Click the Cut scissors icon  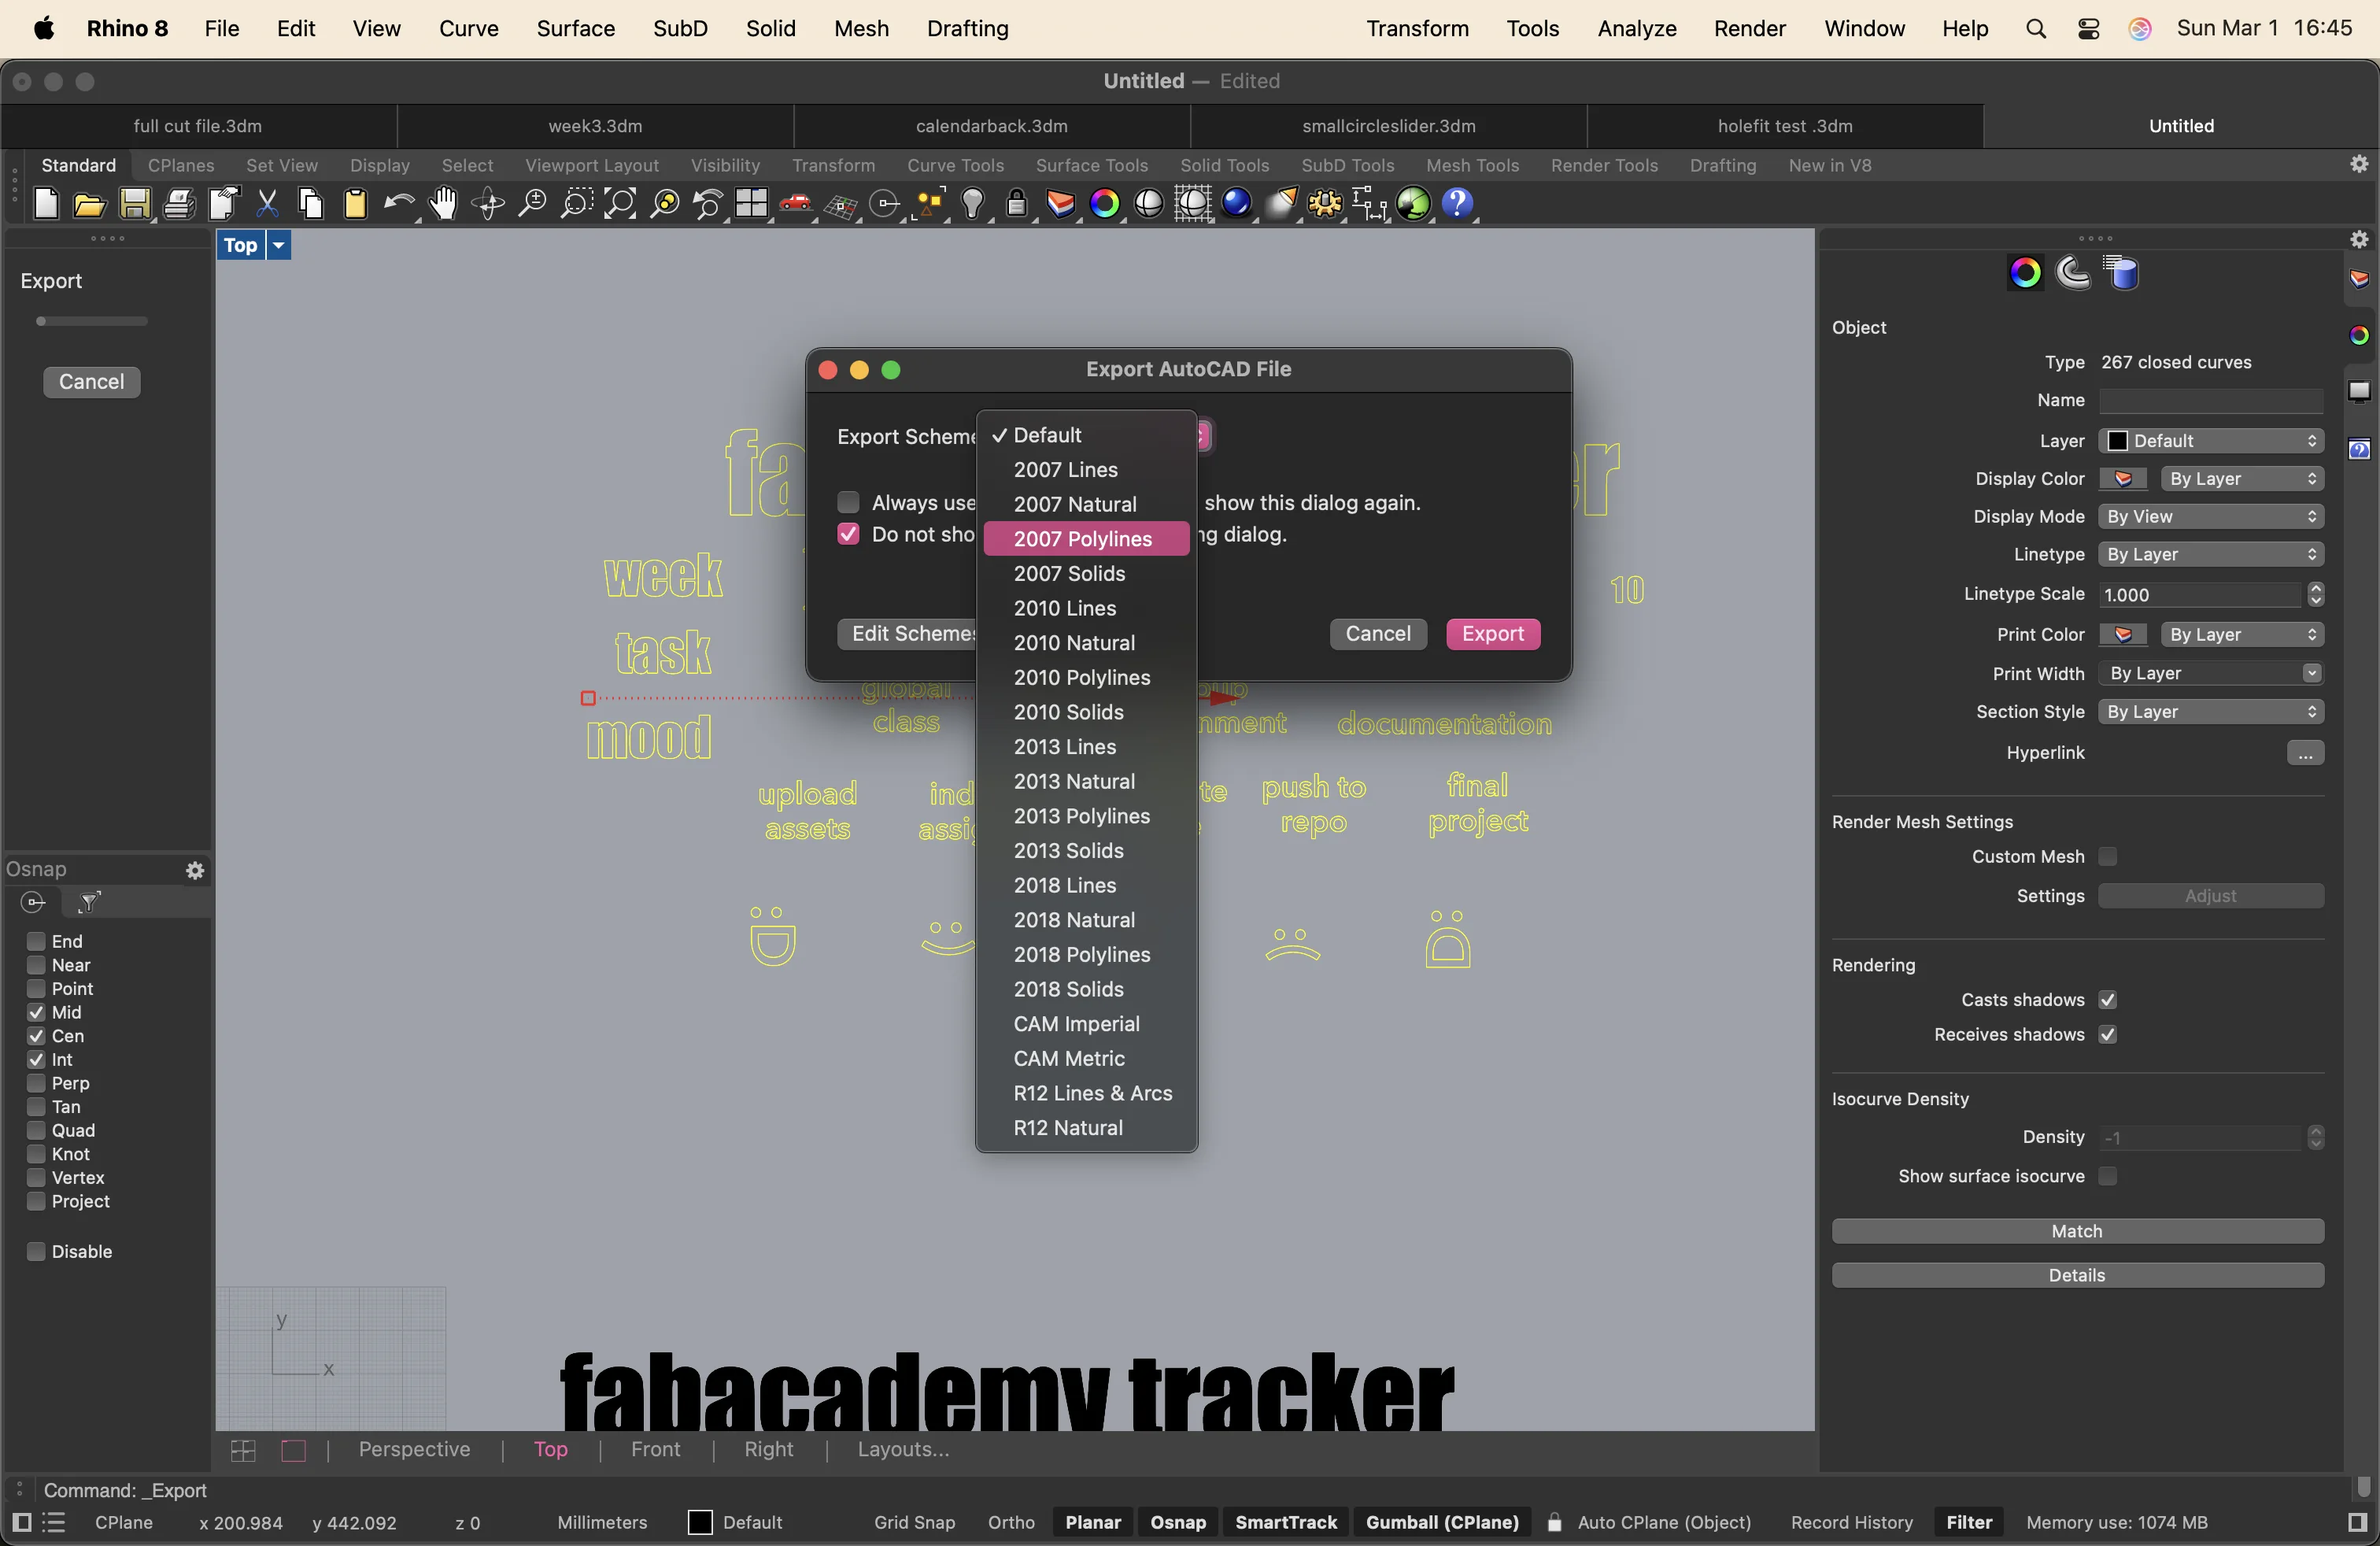click(267, 204)
